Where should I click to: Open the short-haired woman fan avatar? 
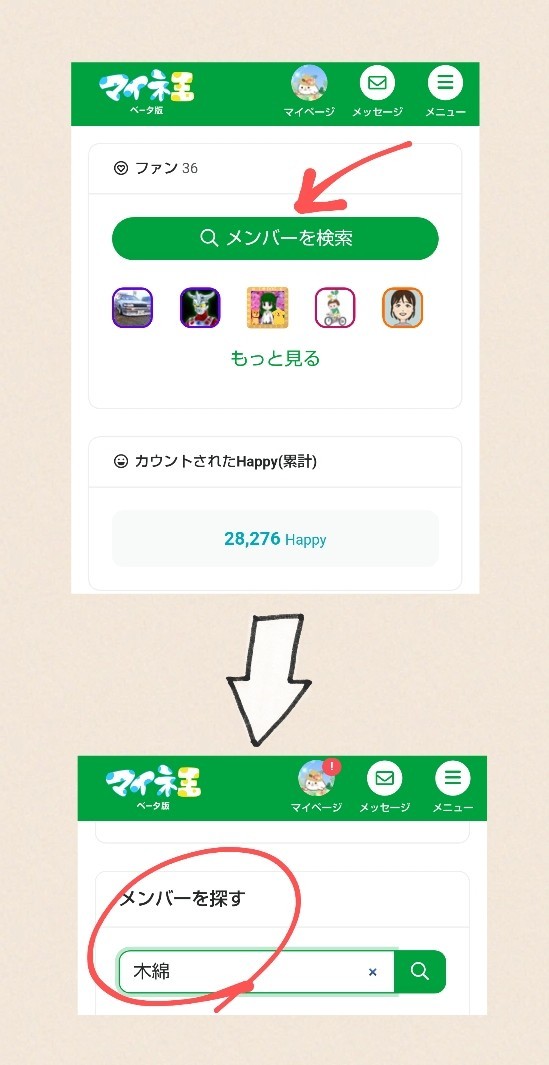[402, 308]
